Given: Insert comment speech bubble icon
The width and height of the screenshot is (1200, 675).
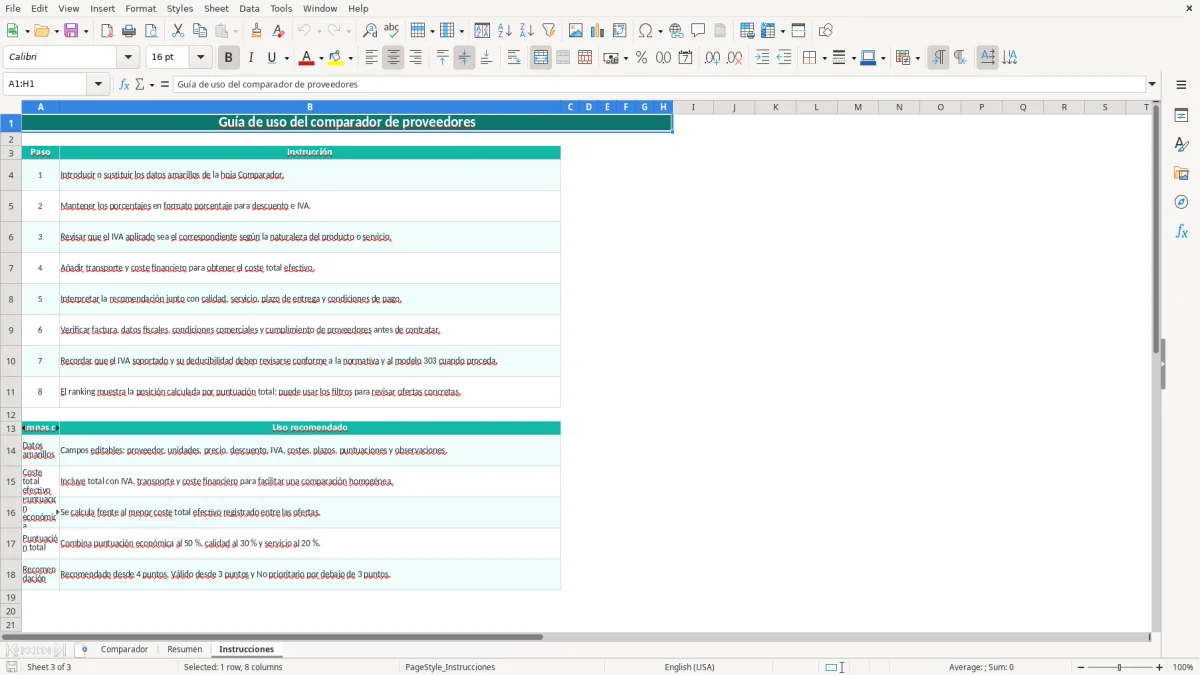Looking at the screenshot, I should coord(698,31).
